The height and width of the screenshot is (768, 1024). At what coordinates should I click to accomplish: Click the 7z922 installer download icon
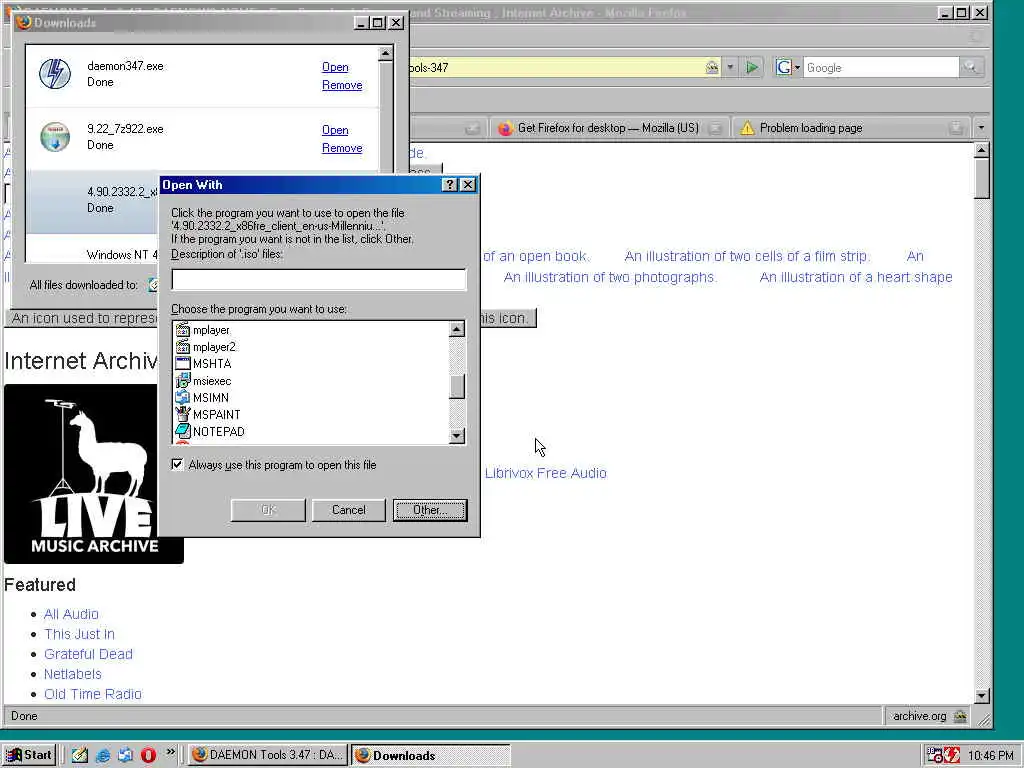click(x=55, y=136)
